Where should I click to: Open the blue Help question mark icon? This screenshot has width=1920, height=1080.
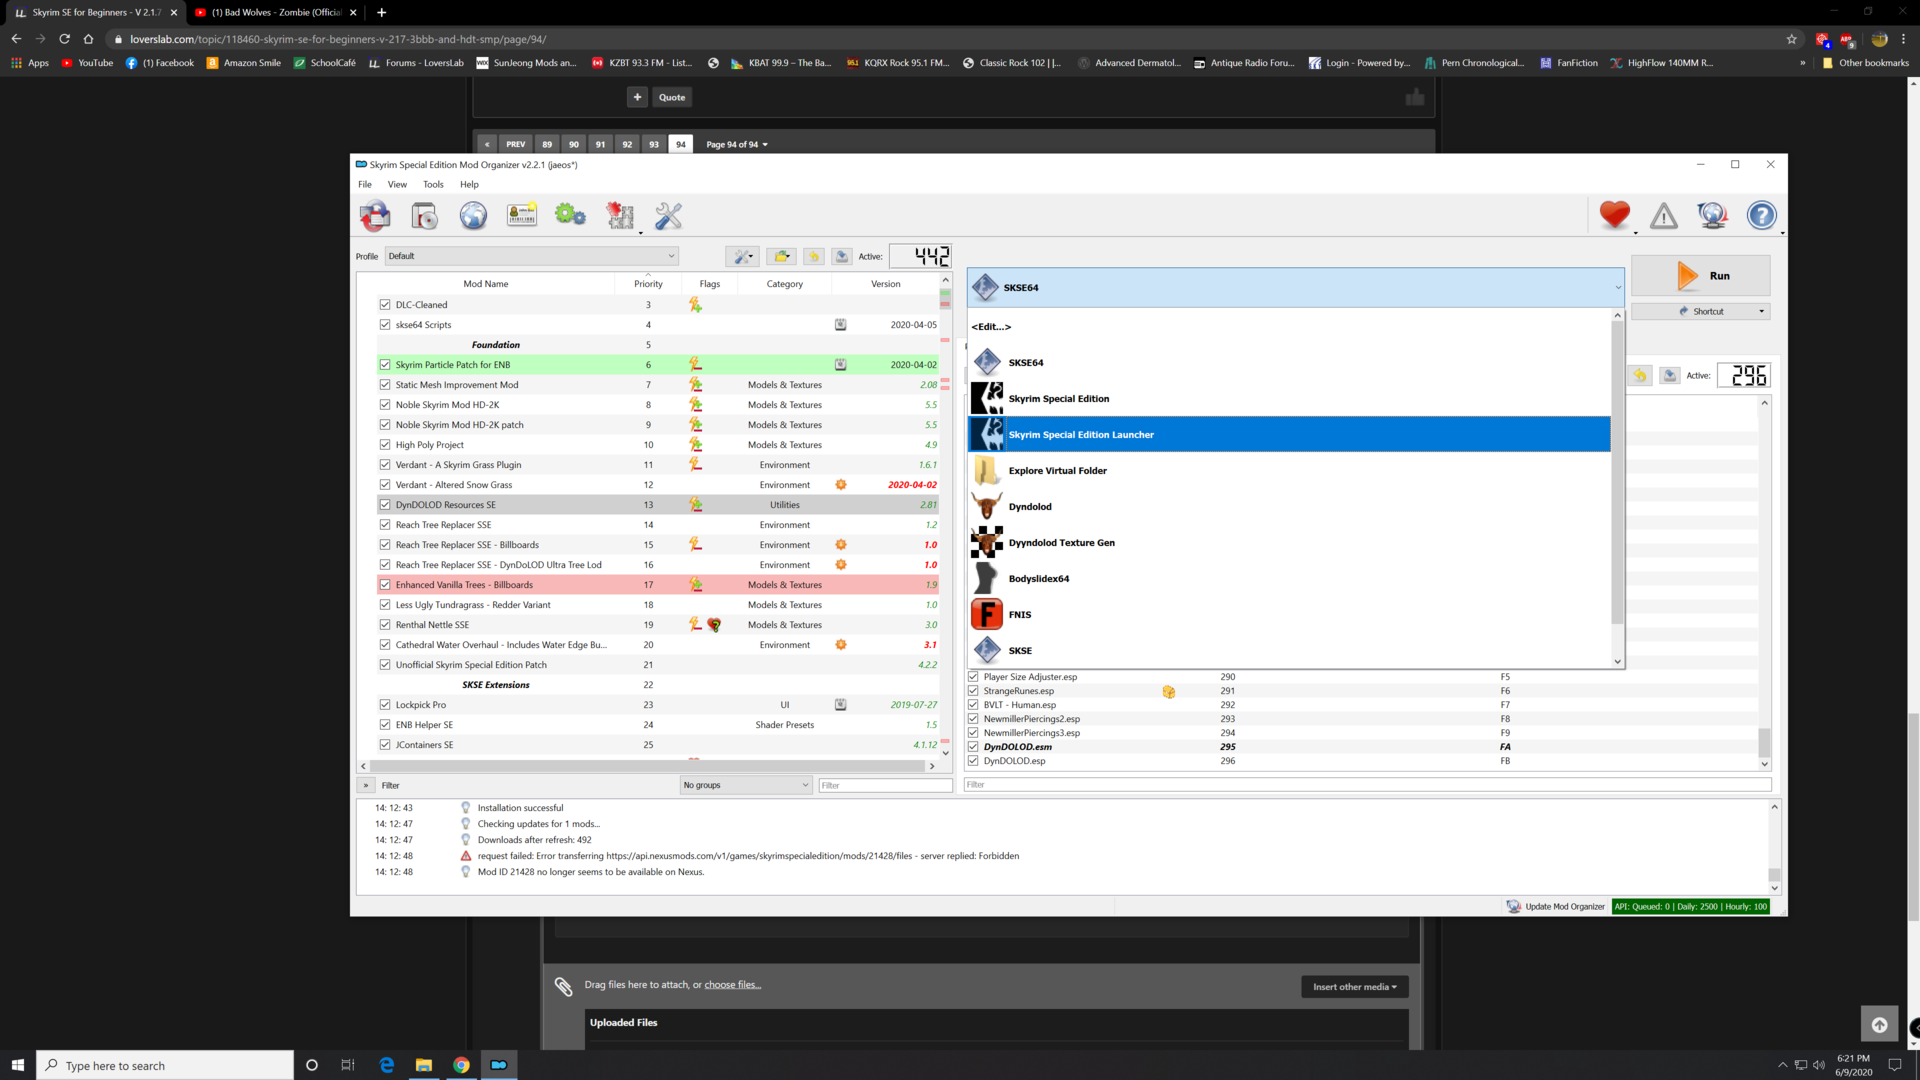coord(1762,215)
